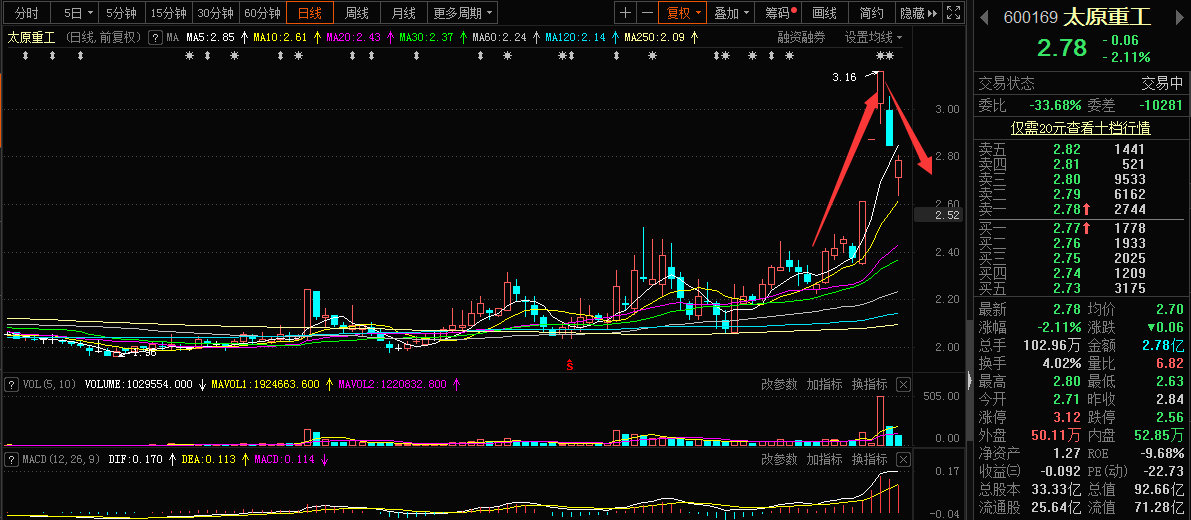The height and width of the screenshot is (520, 1191).
Task: Click 改参数 in the VOL panel
Action: point(779,384)
